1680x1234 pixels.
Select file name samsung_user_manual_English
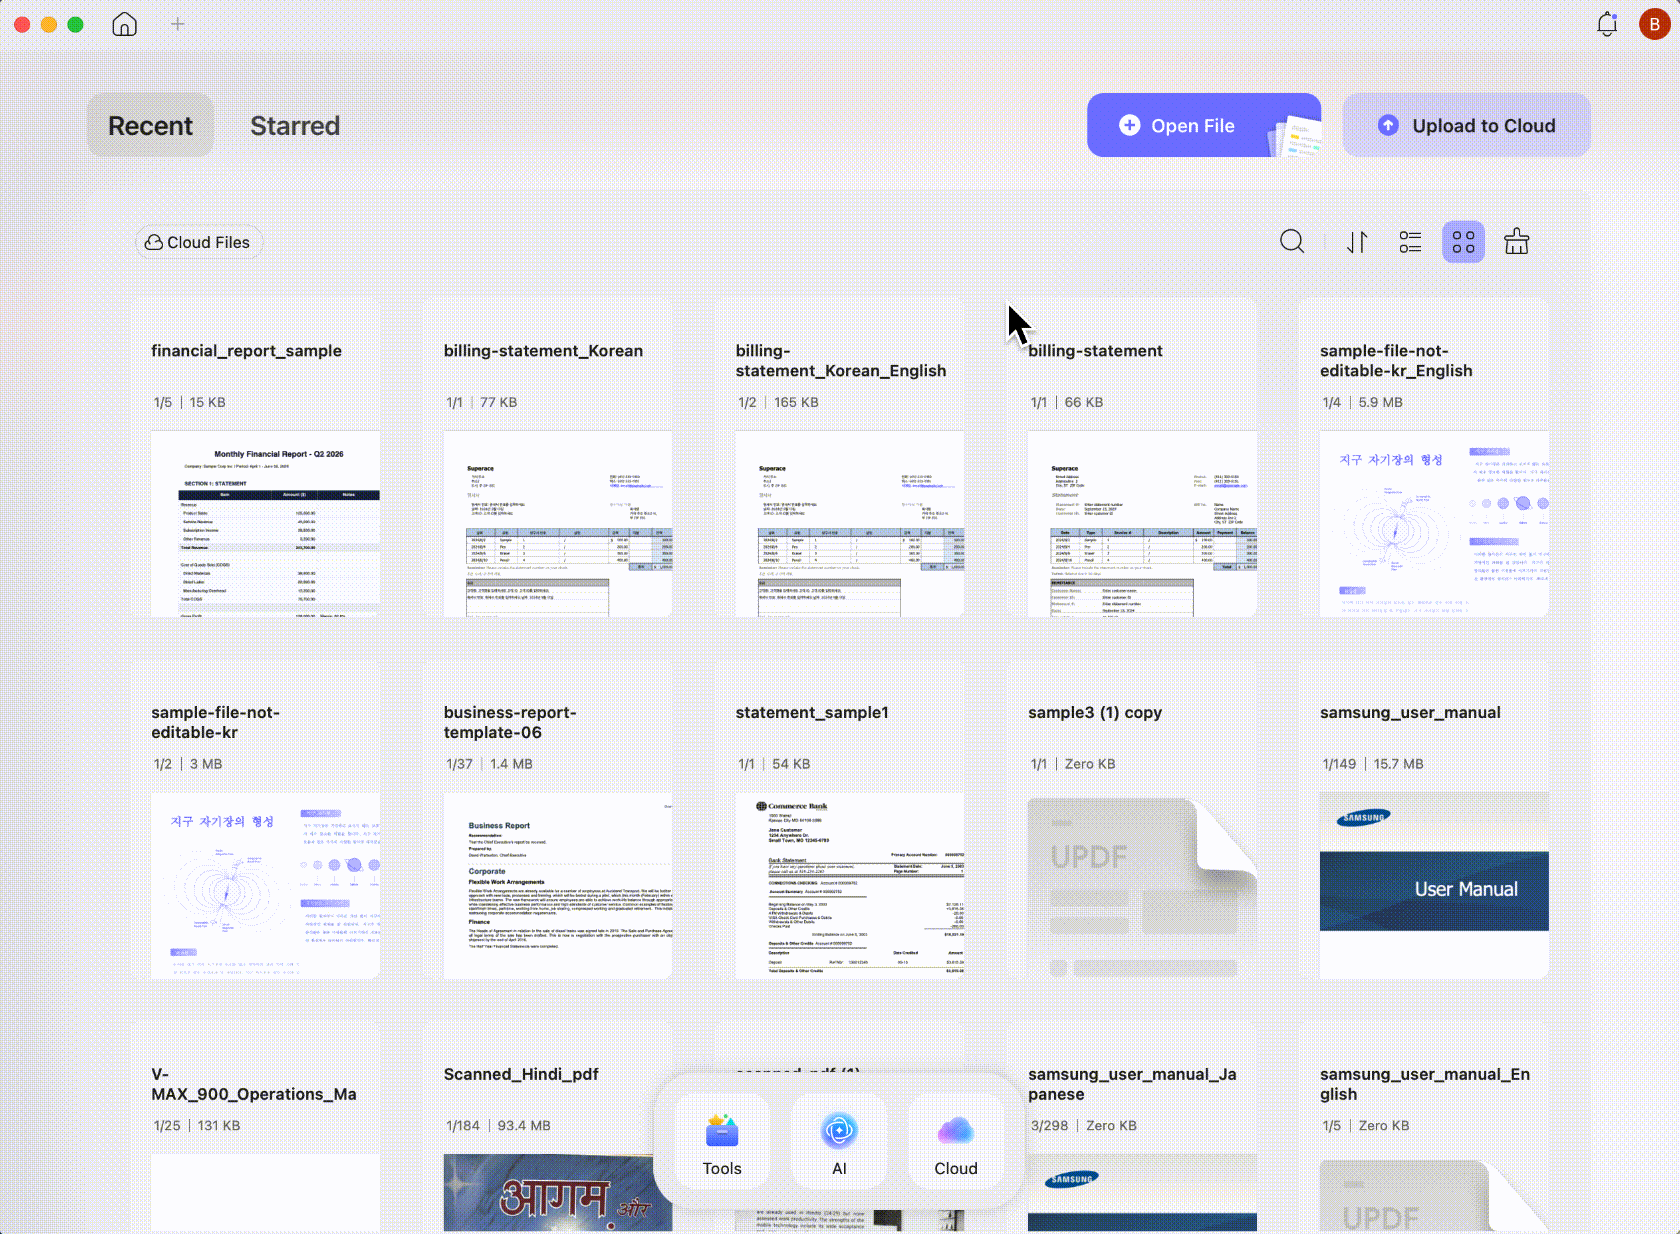(x=1425, y=1085)
